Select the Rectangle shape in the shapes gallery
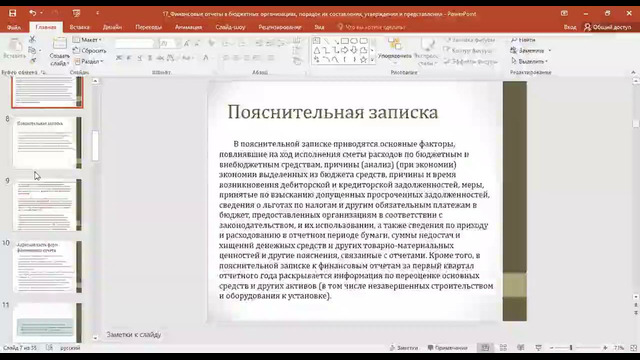This screenshot has height=360, width=640. point(344,41)
